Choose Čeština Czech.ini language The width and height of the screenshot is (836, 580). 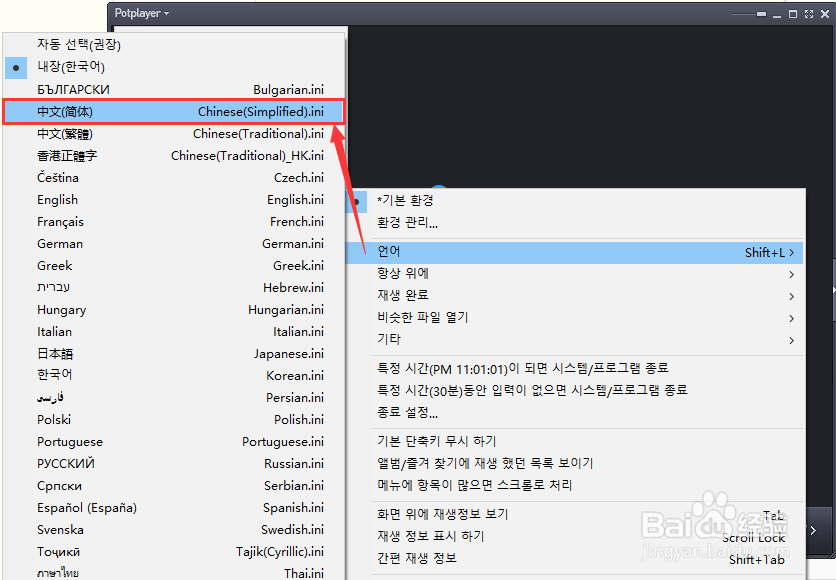click(174, 178)
